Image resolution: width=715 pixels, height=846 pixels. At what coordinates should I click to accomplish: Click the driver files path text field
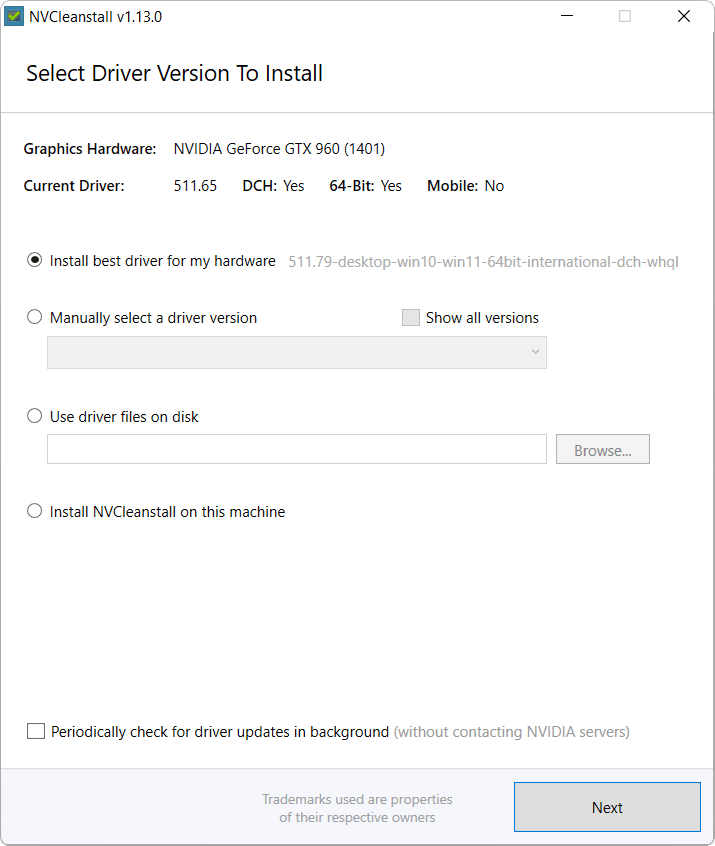click(297, 449)
